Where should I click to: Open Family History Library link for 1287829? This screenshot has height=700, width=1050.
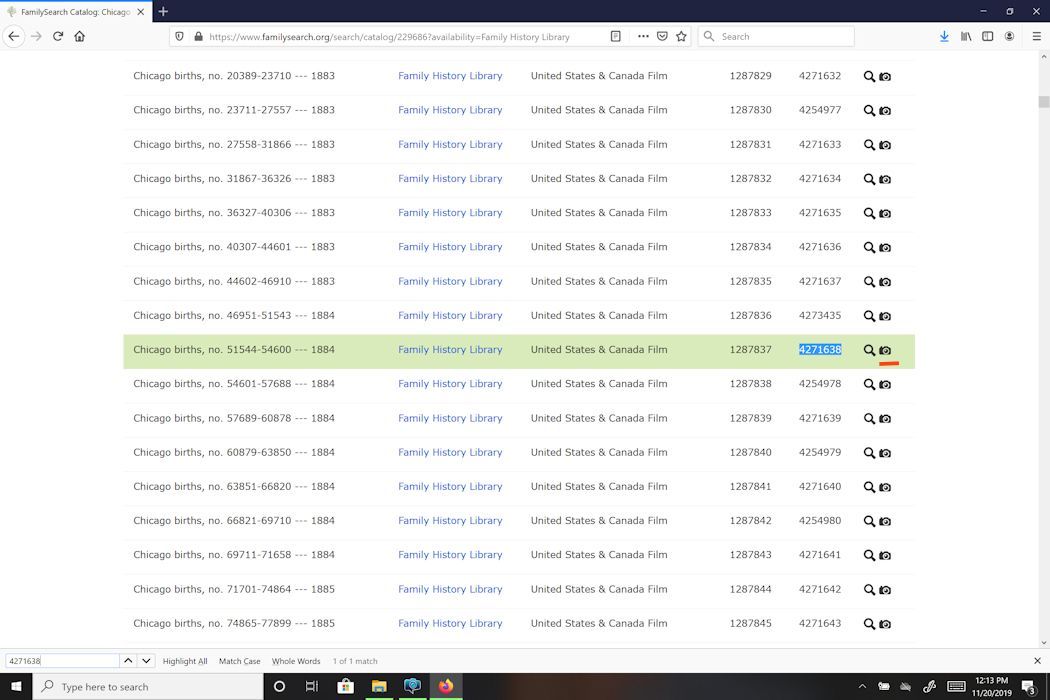pyautogui.click(x=450, y=76)
